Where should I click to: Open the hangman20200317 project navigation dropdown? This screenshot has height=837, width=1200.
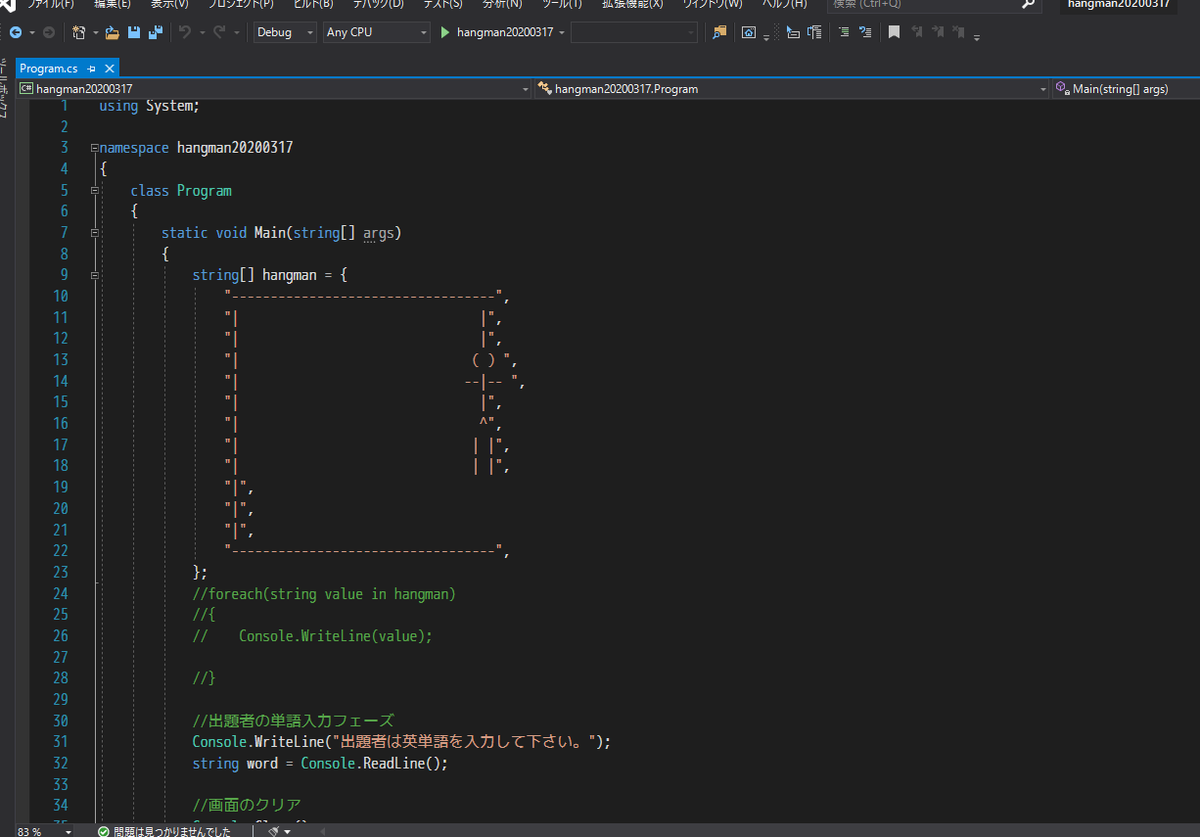point(274,89)
